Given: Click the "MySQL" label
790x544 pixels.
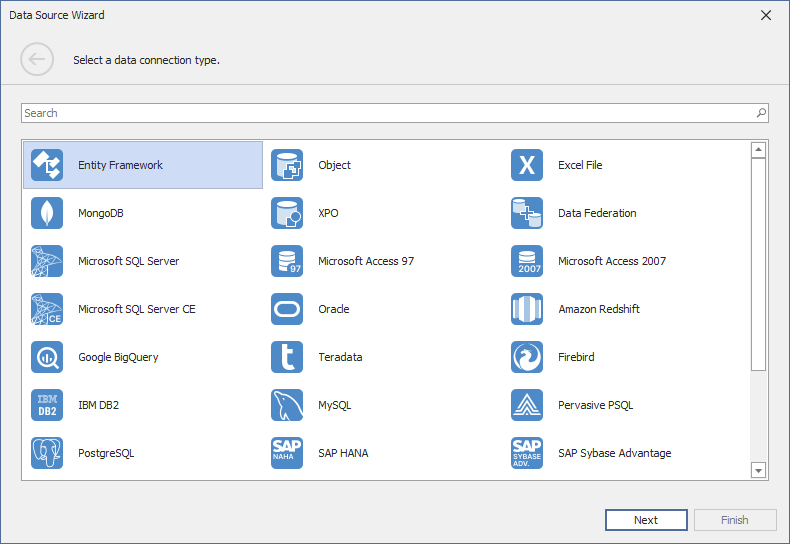Looking at the screenshot, I should point(335,405).
